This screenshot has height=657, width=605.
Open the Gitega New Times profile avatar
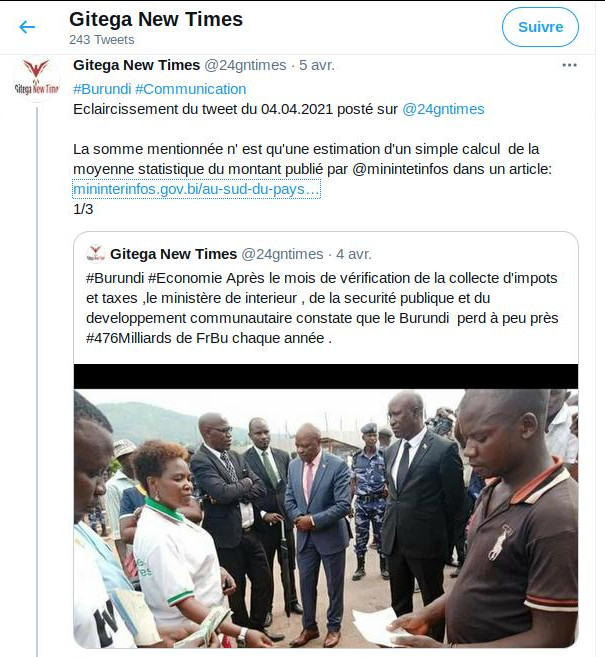37,78
